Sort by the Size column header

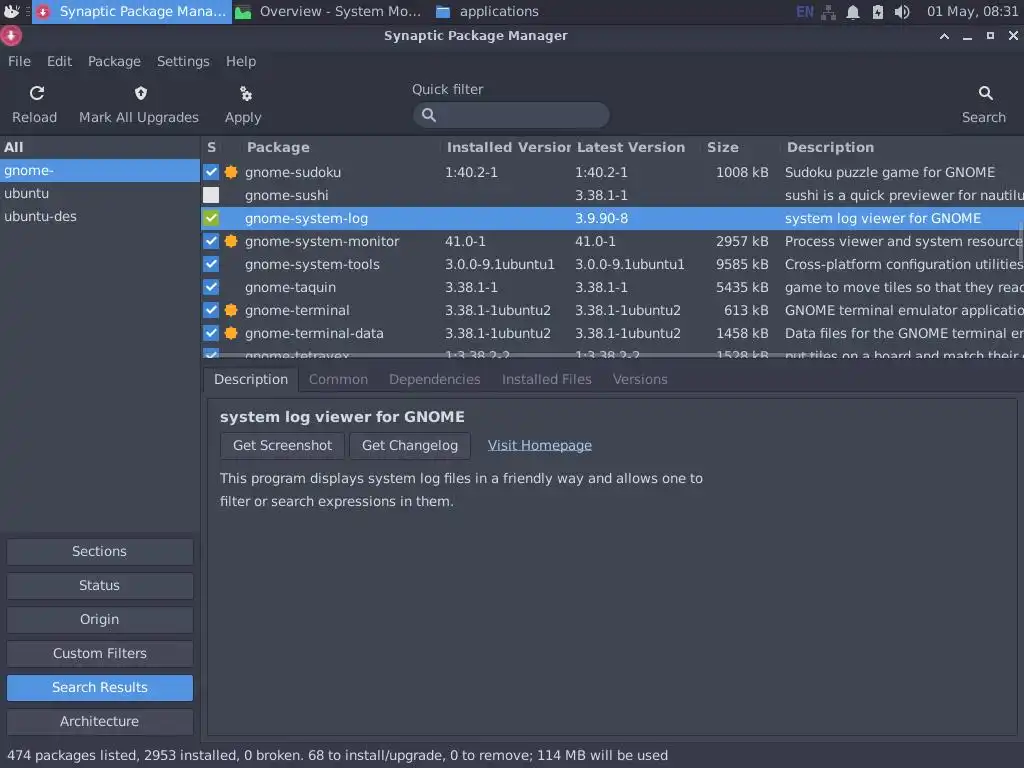click(x=741, y=148)
